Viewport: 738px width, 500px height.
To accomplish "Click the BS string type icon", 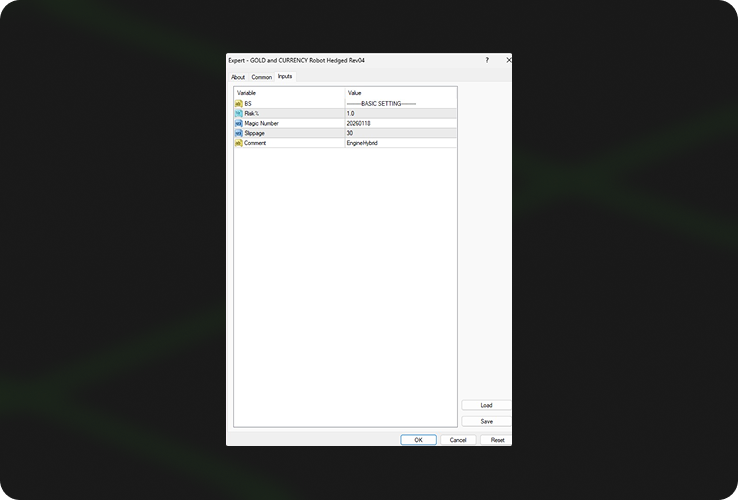I will pos(239,103).
